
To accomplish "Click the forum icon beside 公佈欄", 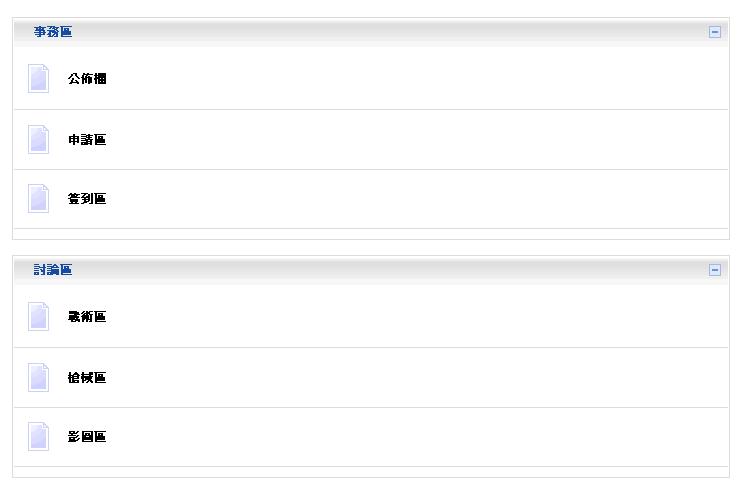I will [39, 78].
